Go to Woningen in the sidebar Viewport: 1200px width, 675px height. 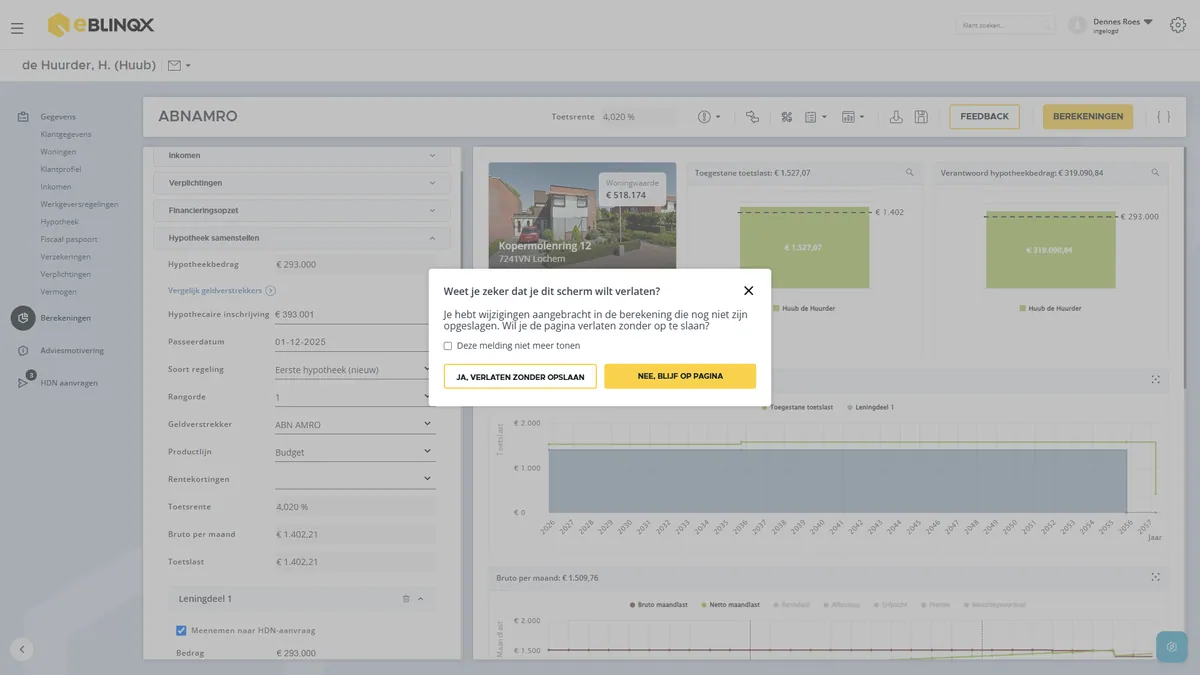(x=58, y=152)
